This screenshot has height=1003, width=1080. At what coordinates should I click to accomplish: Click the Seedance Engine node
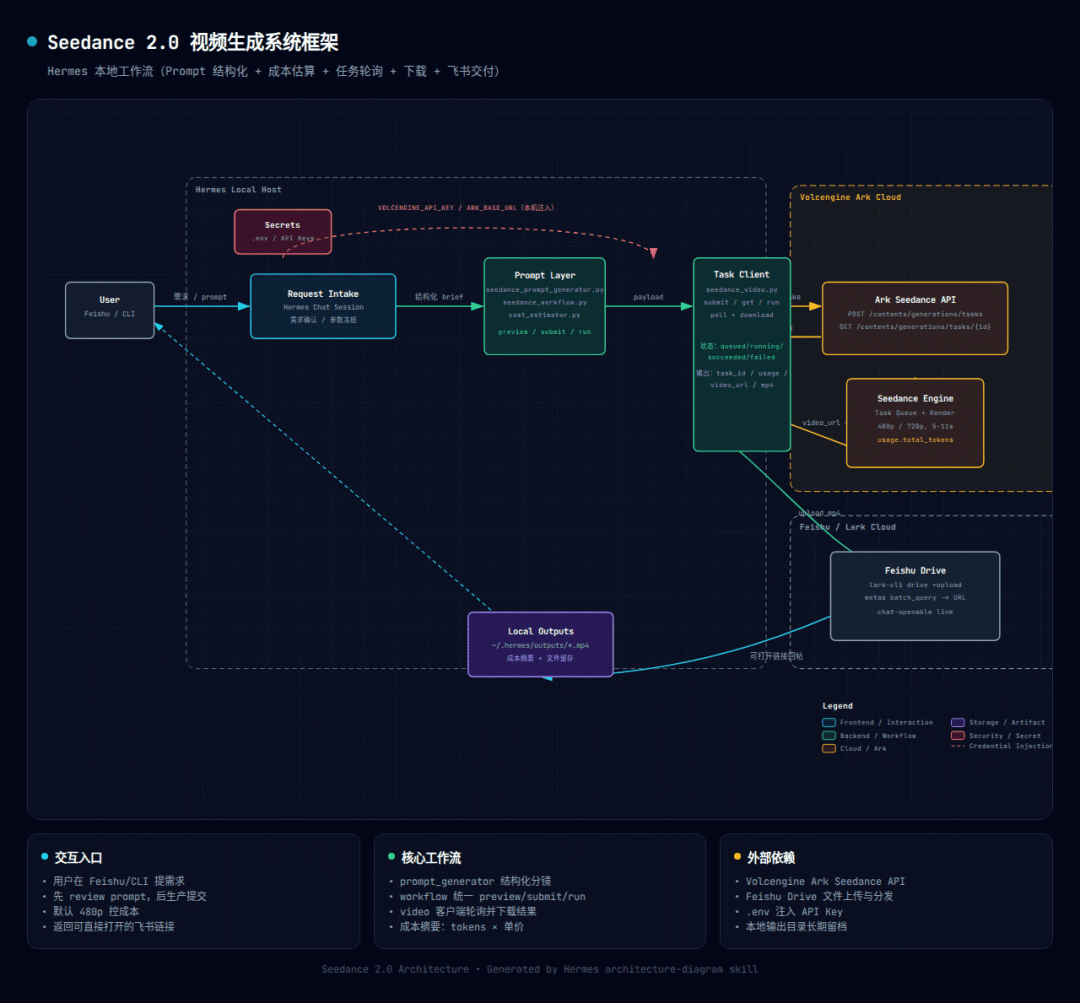click(x=914, y=422)
